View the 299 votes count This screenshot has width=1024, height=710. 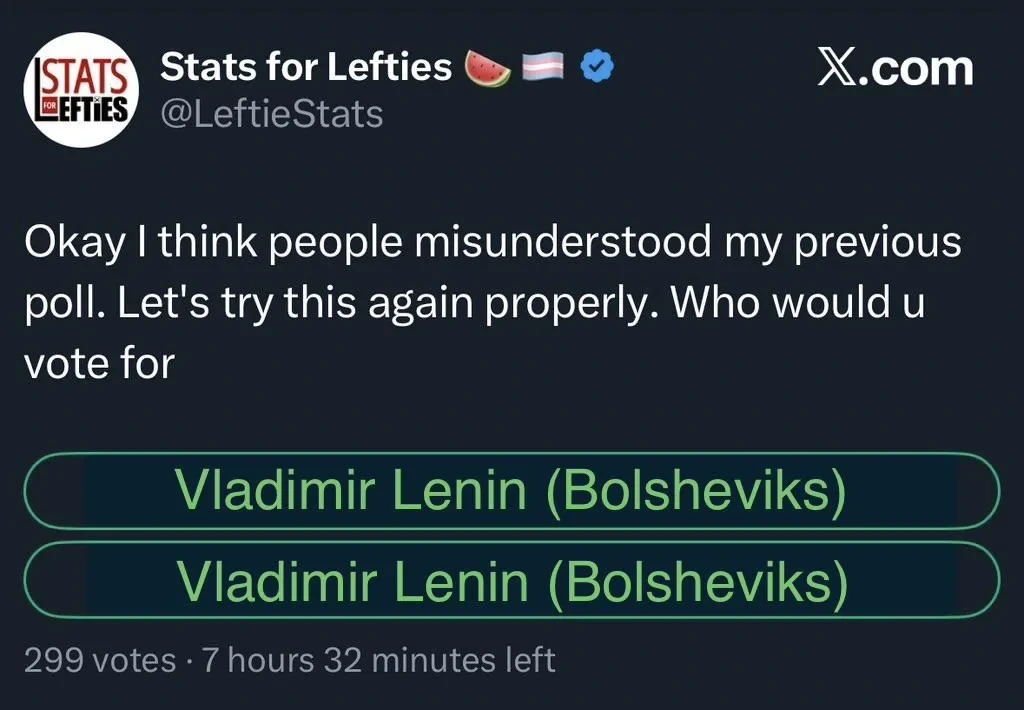click(100, 660)
